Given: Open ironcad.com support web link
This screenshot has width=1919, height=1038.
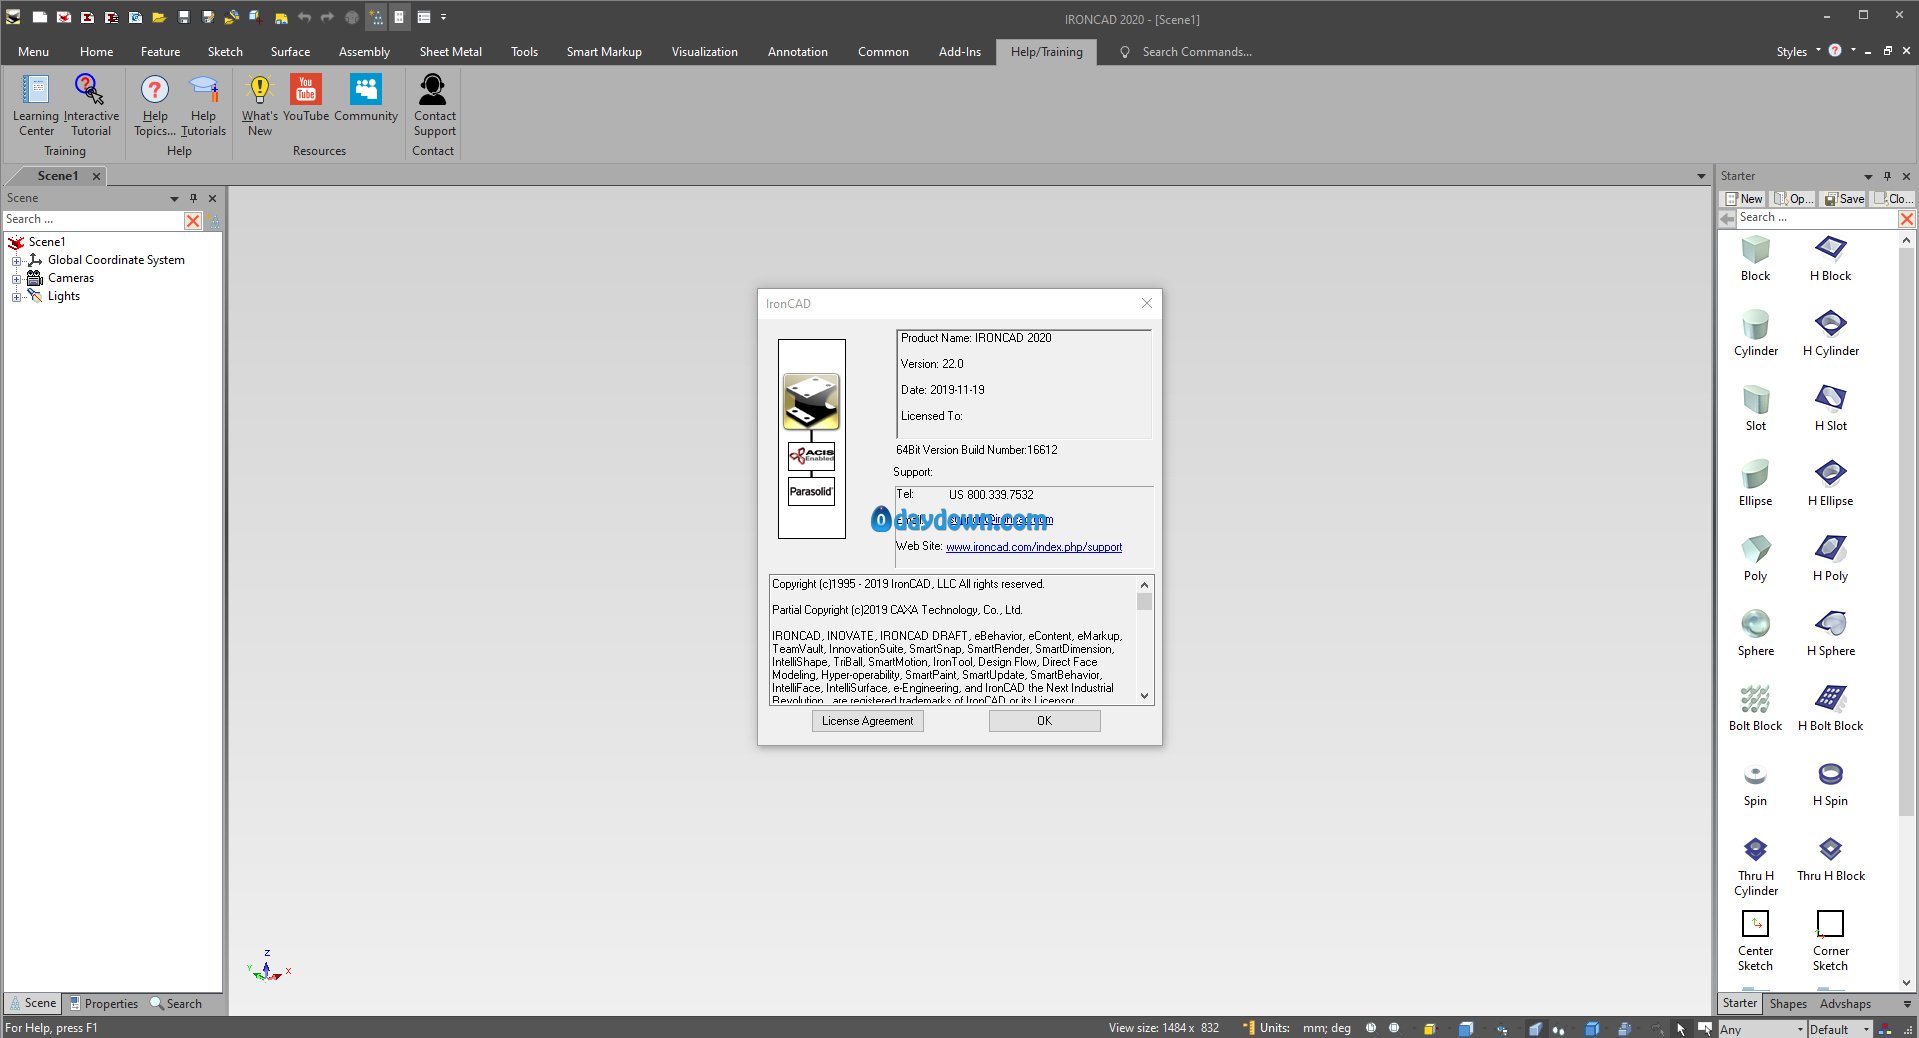Looking at the screenshot, I should (1034, 547).
